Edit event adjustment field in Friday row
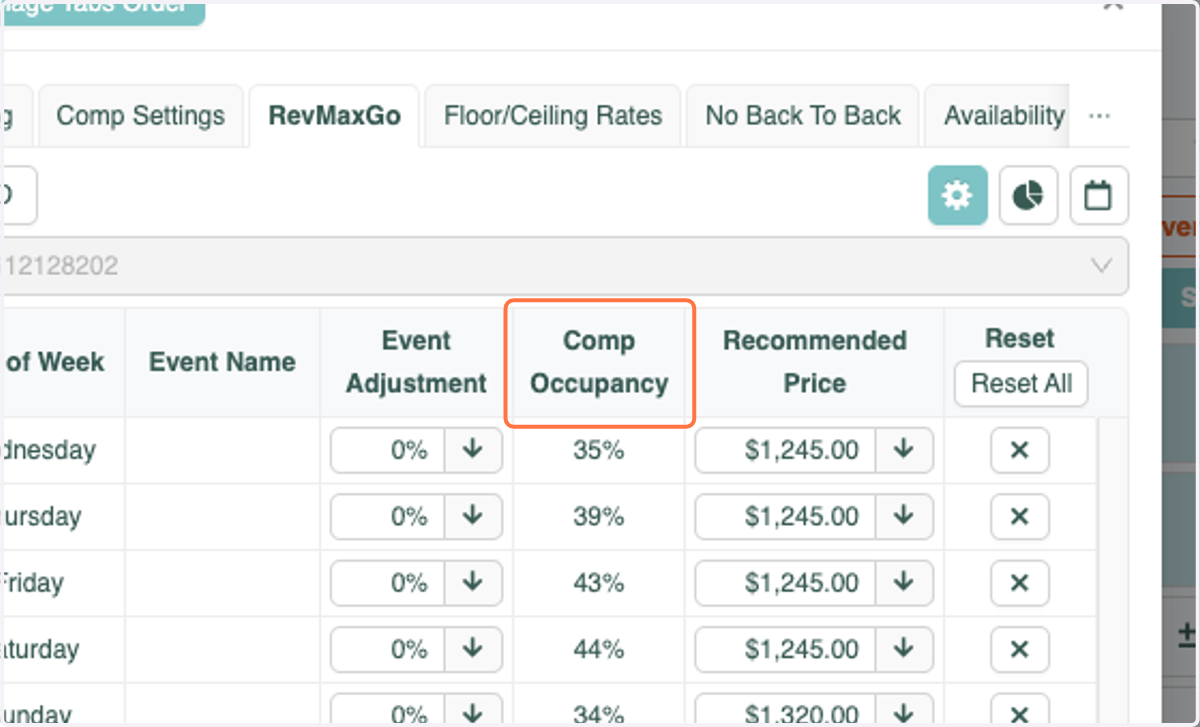 (388, 582)
